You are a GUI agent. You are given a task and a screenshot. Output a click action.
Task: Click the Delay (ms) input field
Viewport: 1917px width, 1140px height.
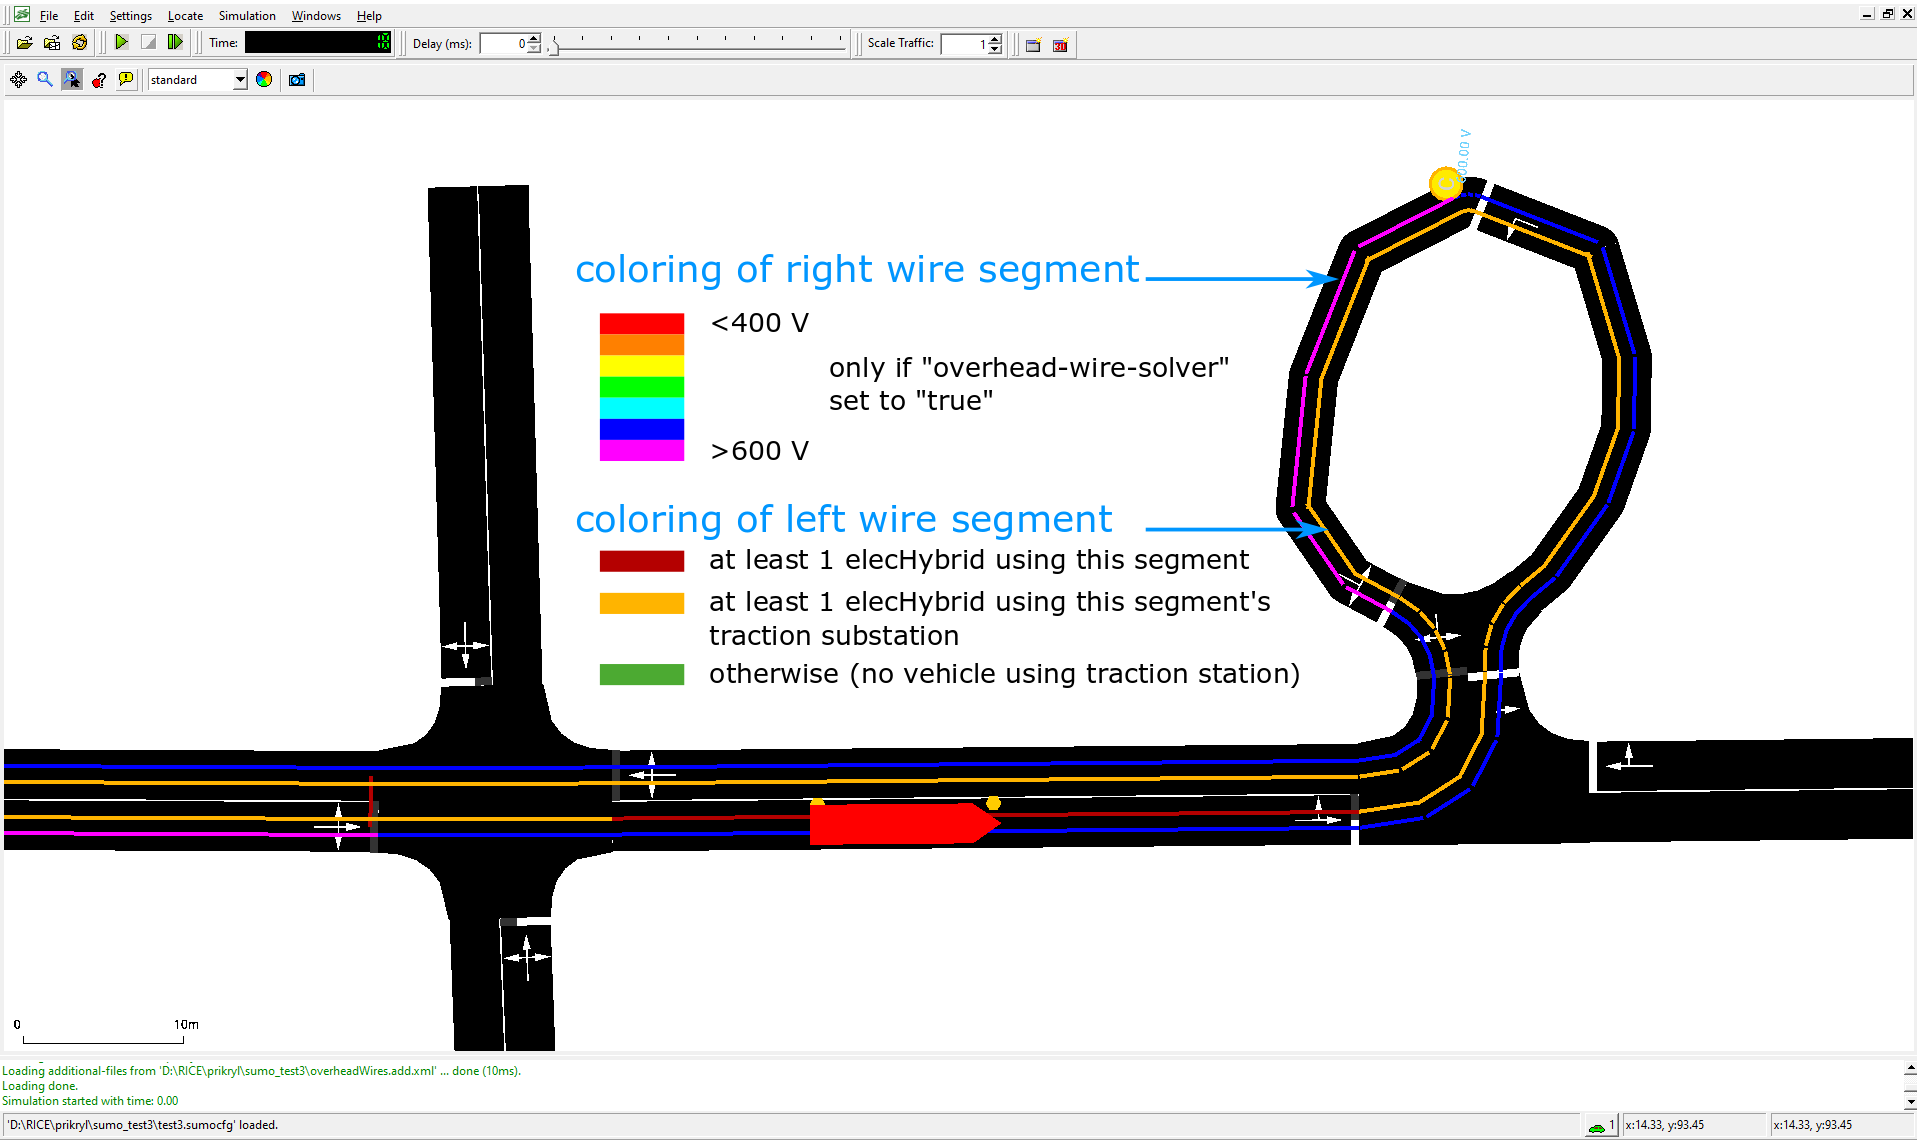503,44
